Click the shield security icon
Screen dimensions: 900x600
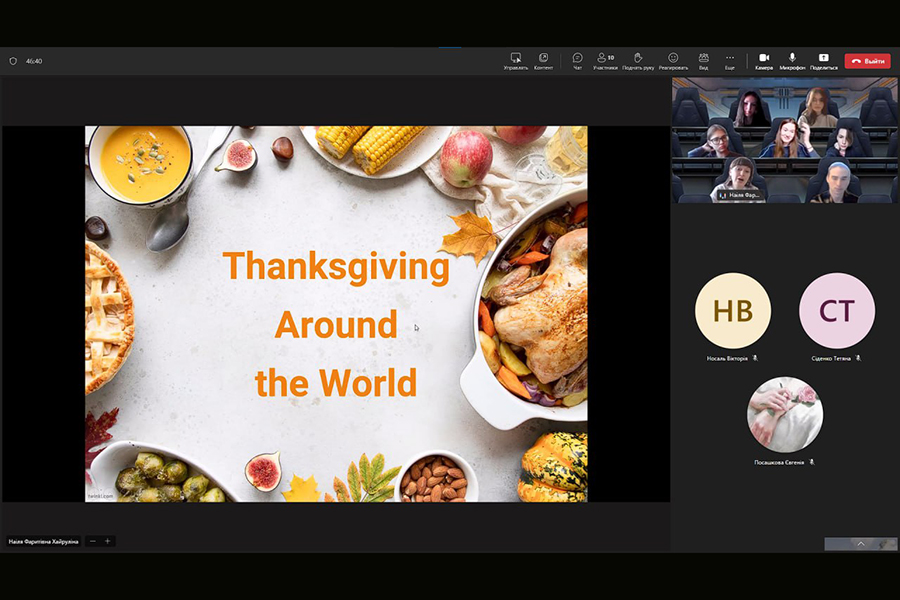13,61
